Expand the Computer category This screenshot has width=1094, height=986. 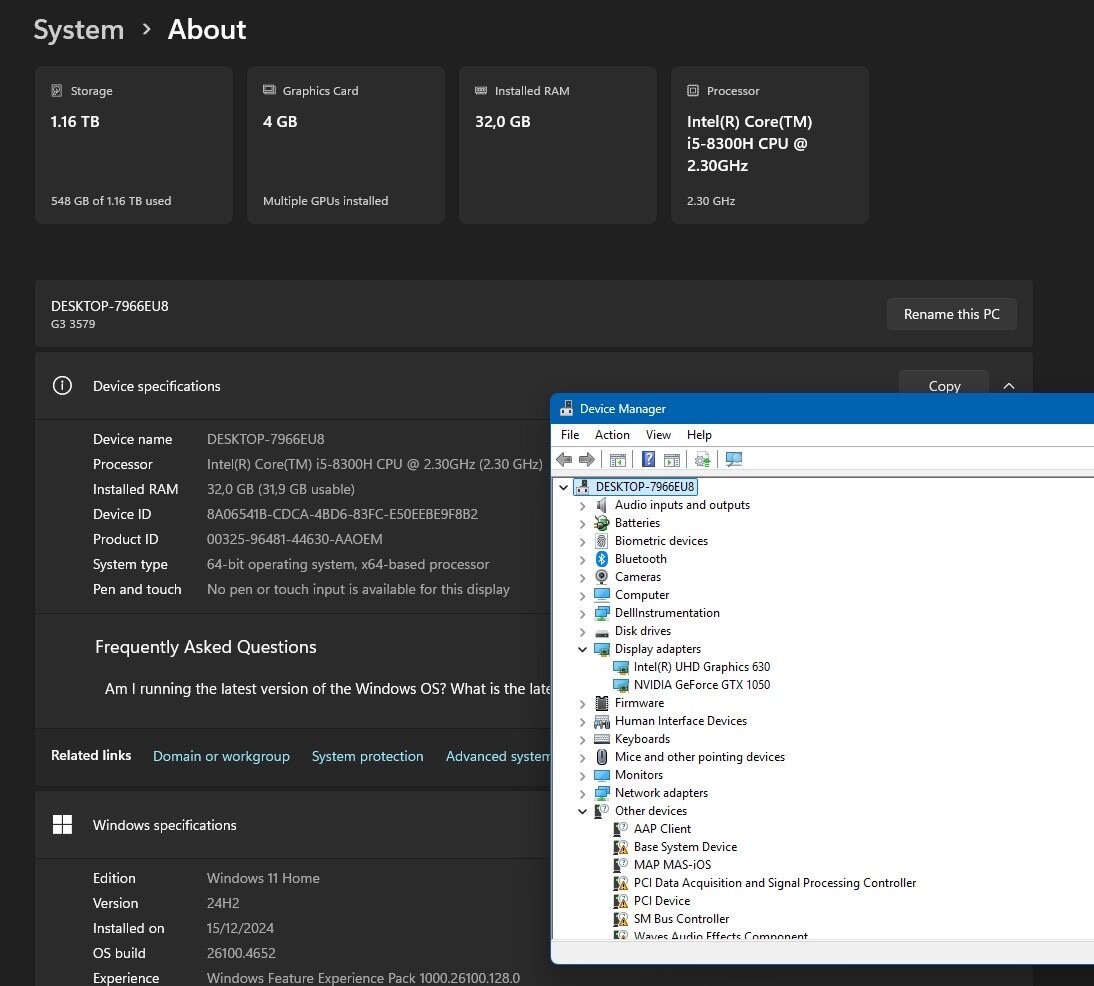pyautogui.click(x=583, y=595)
